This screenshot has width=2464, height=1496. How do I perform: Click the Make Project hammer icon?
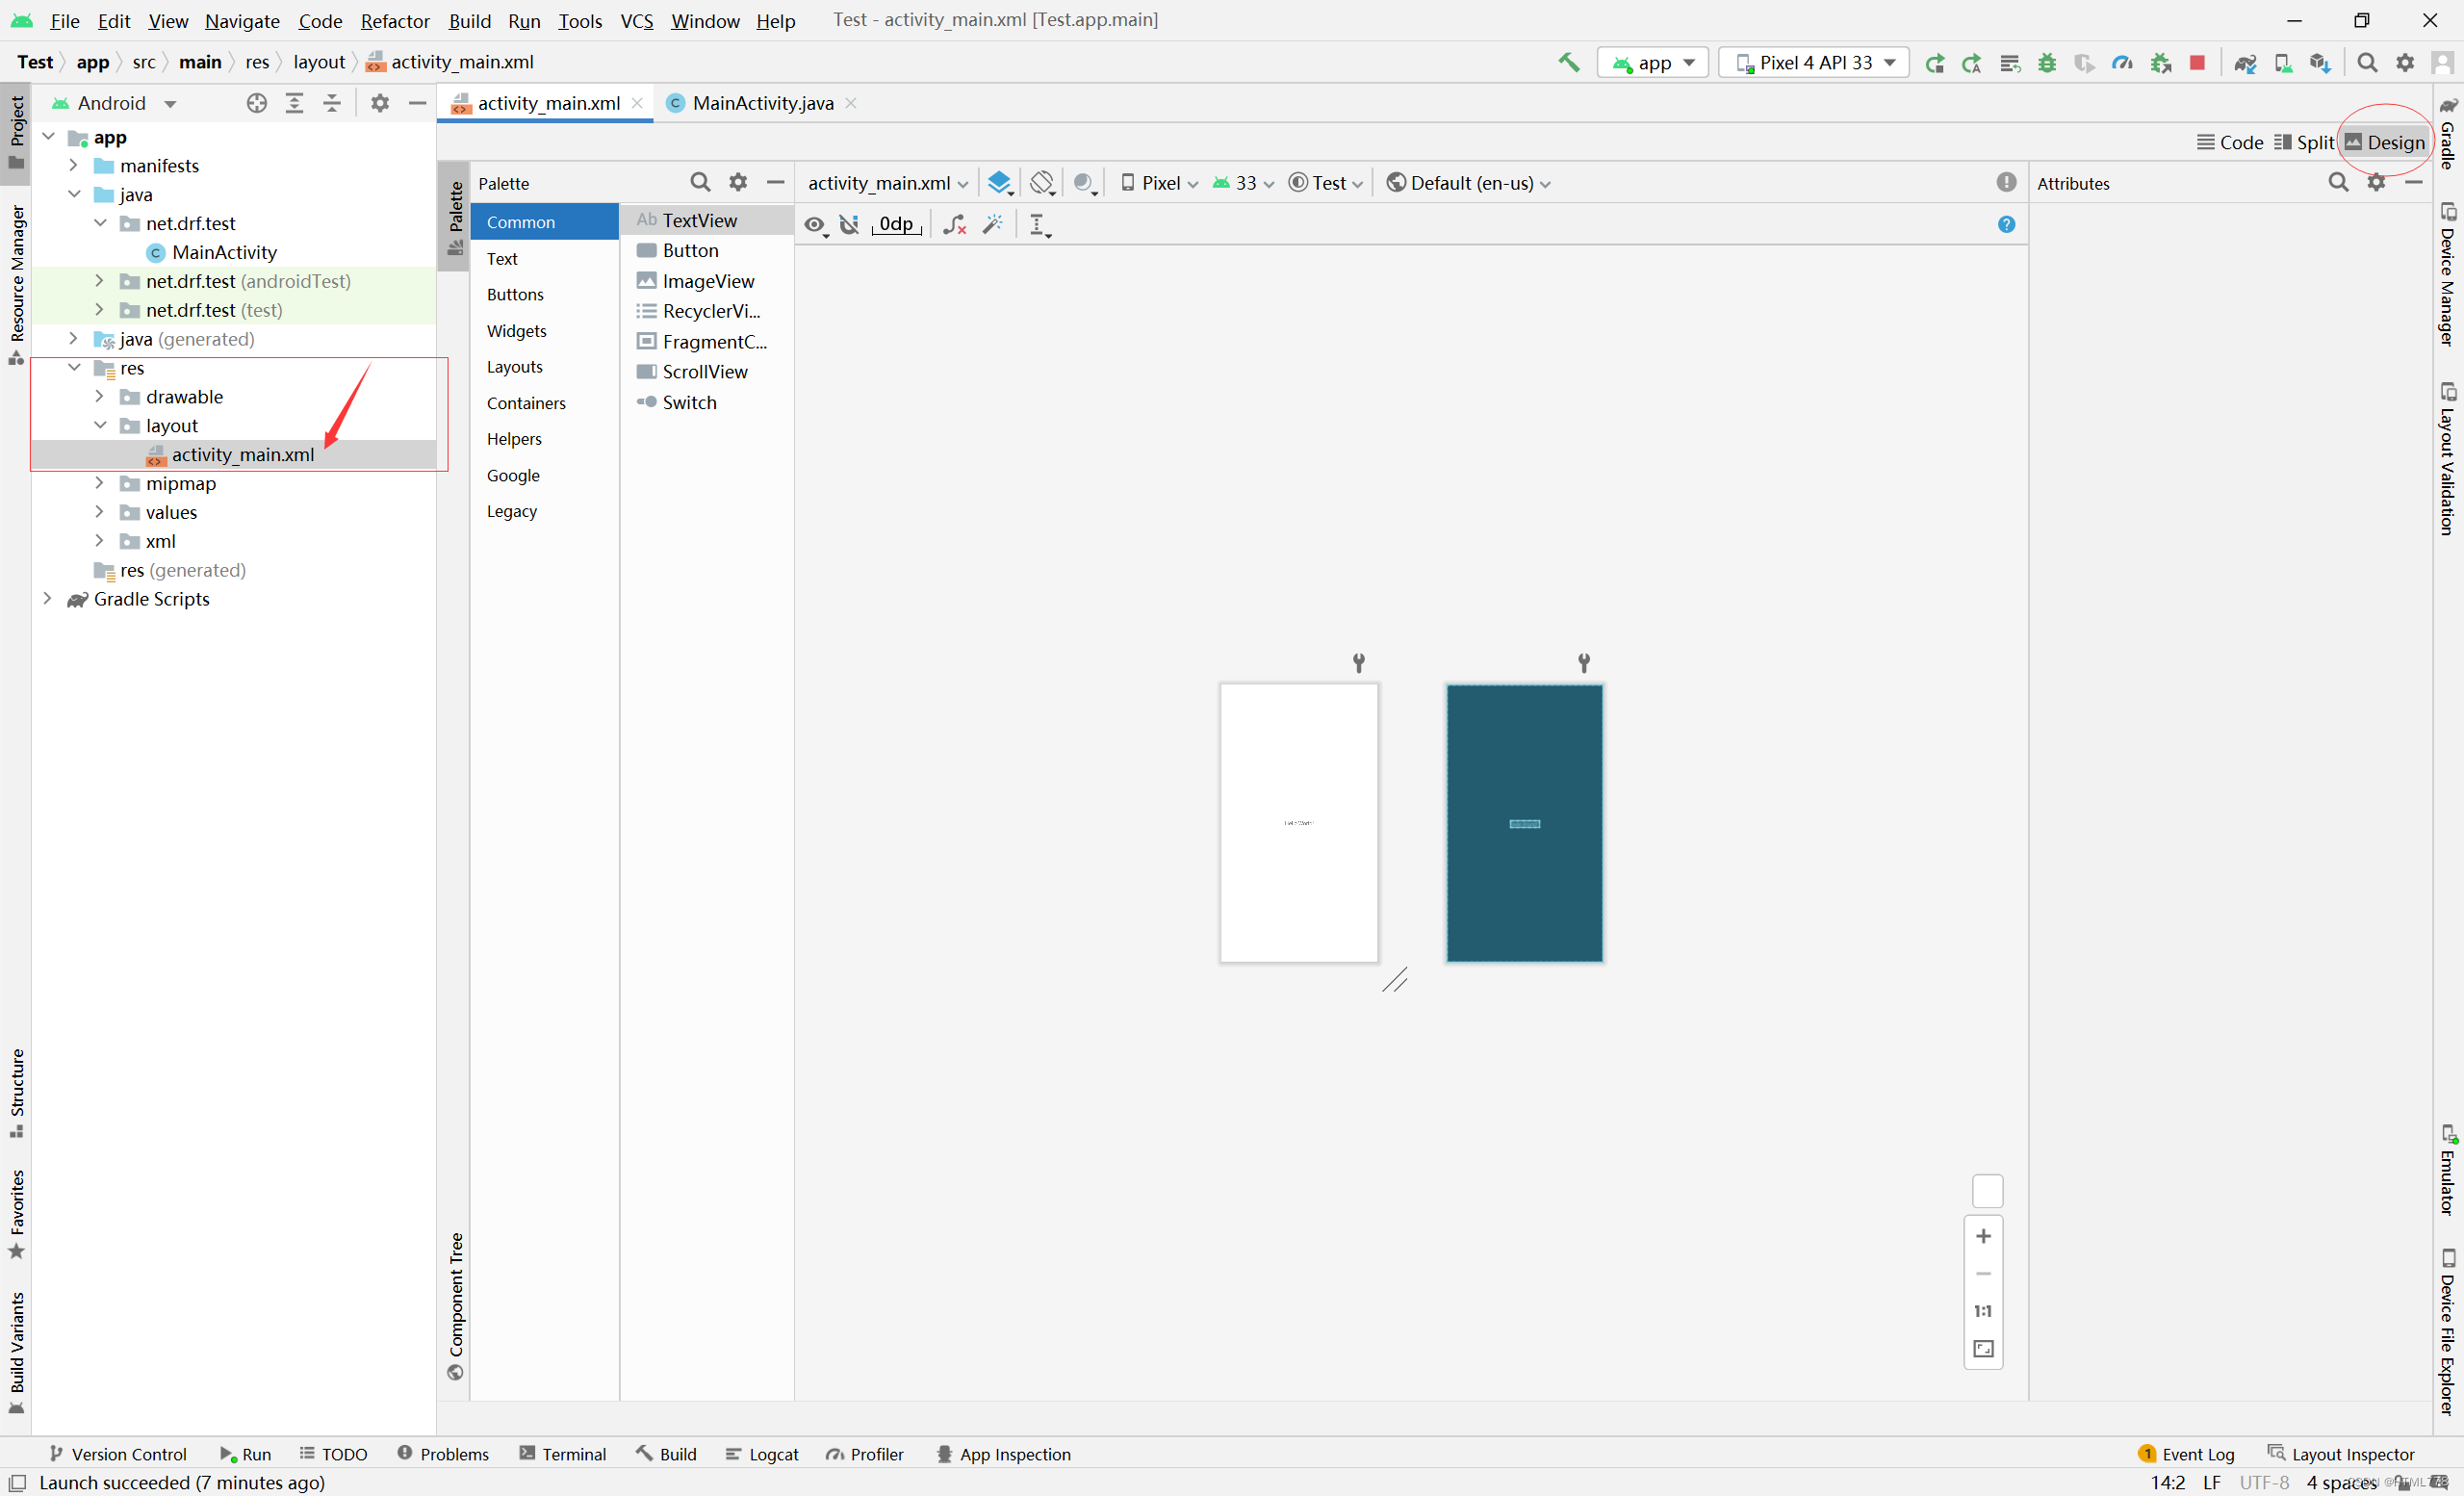[x=1568, y=63]
